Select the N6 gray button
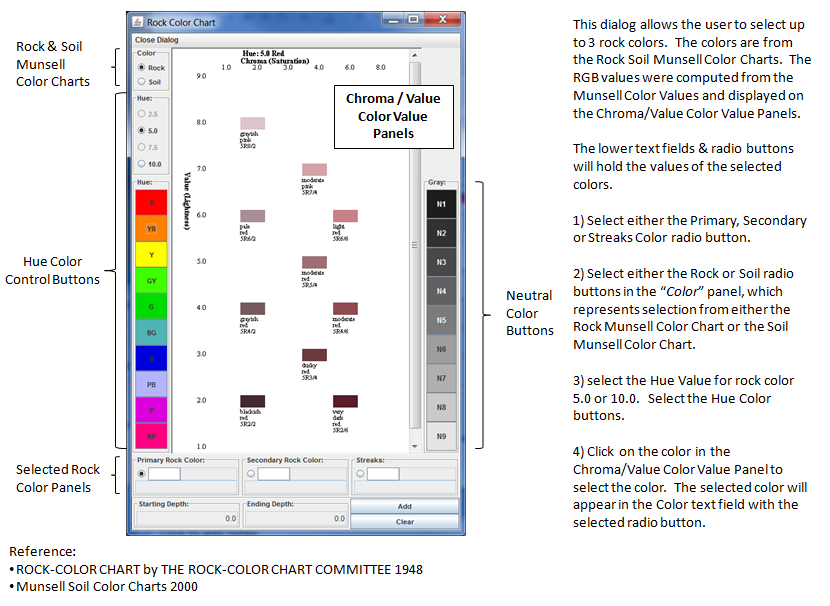 [x=441, y=349]
